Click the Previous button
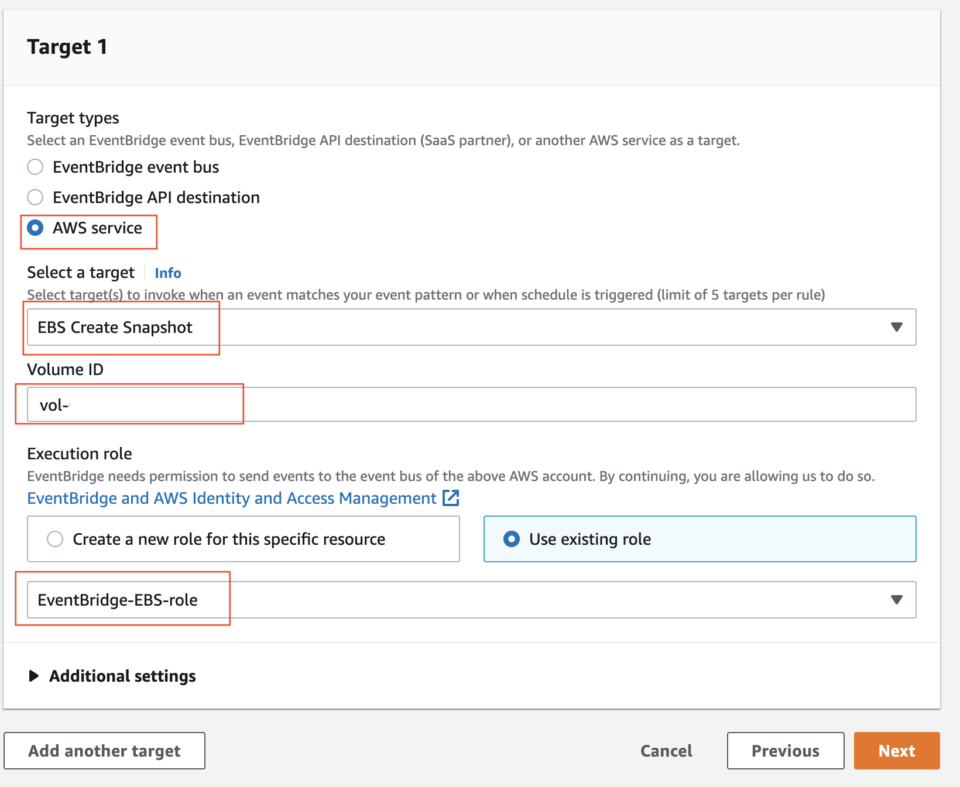The width and height of the screenshot is (960, 787). tap(785, 750)
